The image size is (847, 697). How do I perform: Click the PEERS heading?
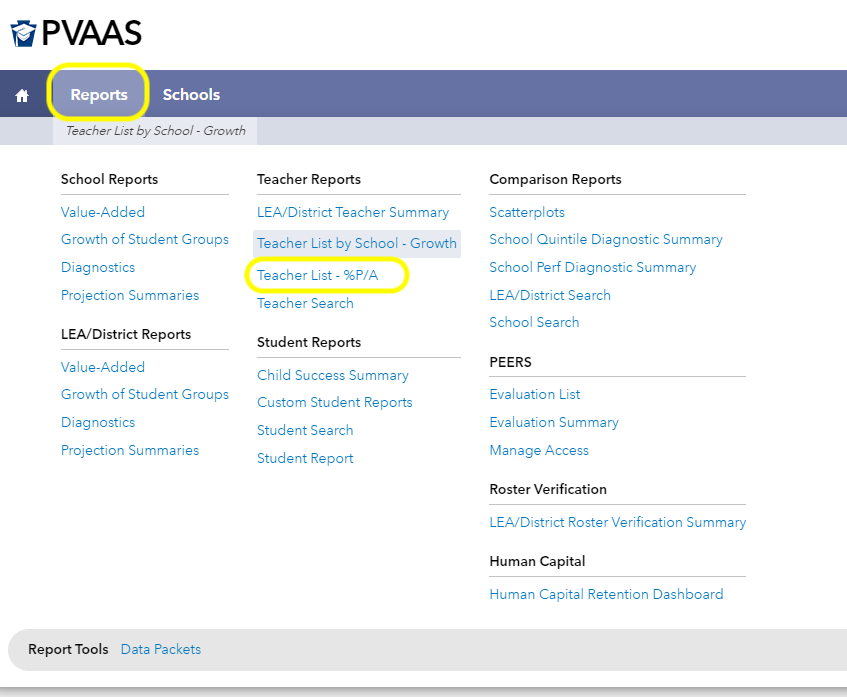click(x=510, y=362)
